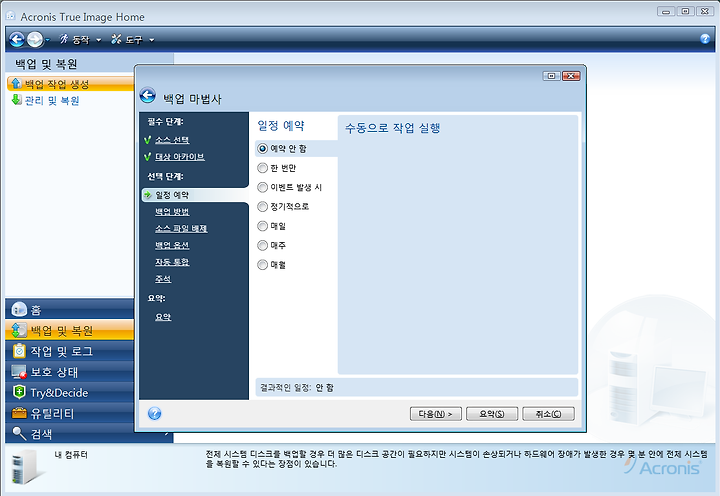
Task: Click the Try&Decide shield icon
Action: (x=19, y=392)
